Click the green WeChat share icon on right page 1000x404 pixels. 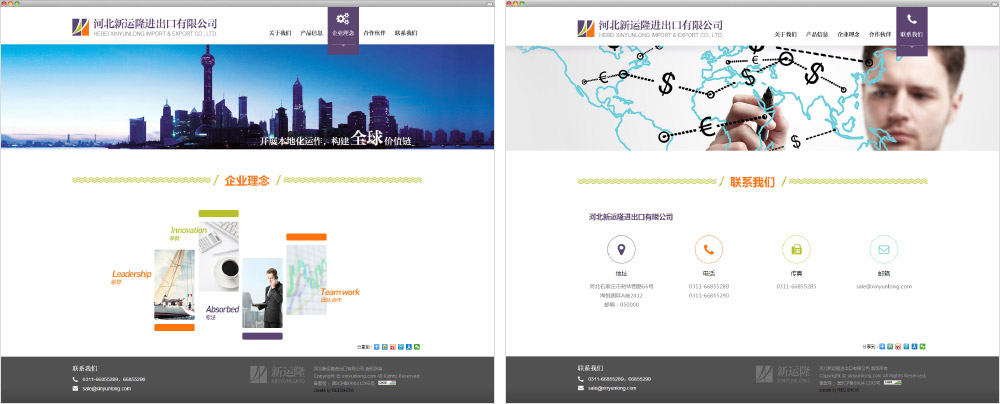[x=922, y=346]
